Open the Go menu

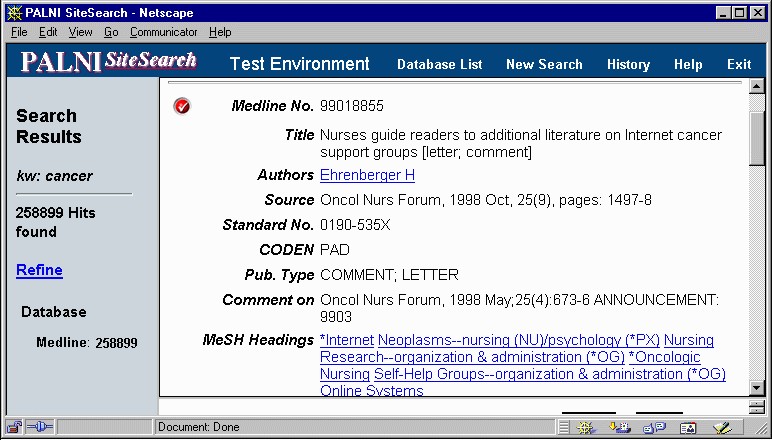point(111,32)
